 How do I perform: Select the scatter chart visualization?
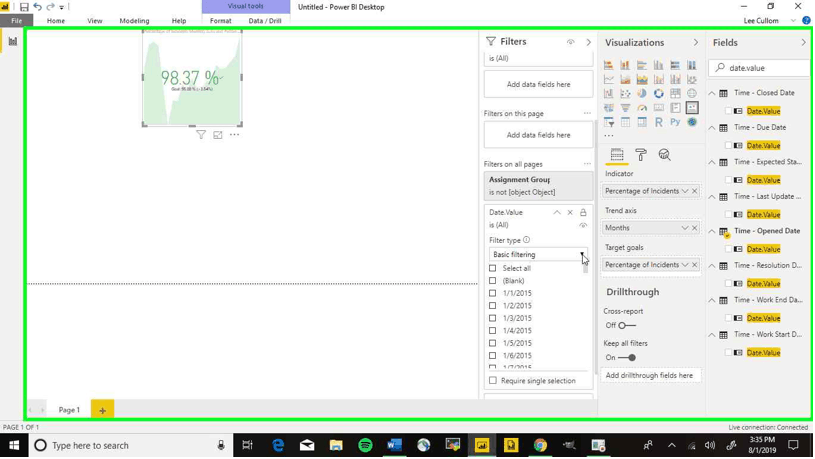click(625, 94)
